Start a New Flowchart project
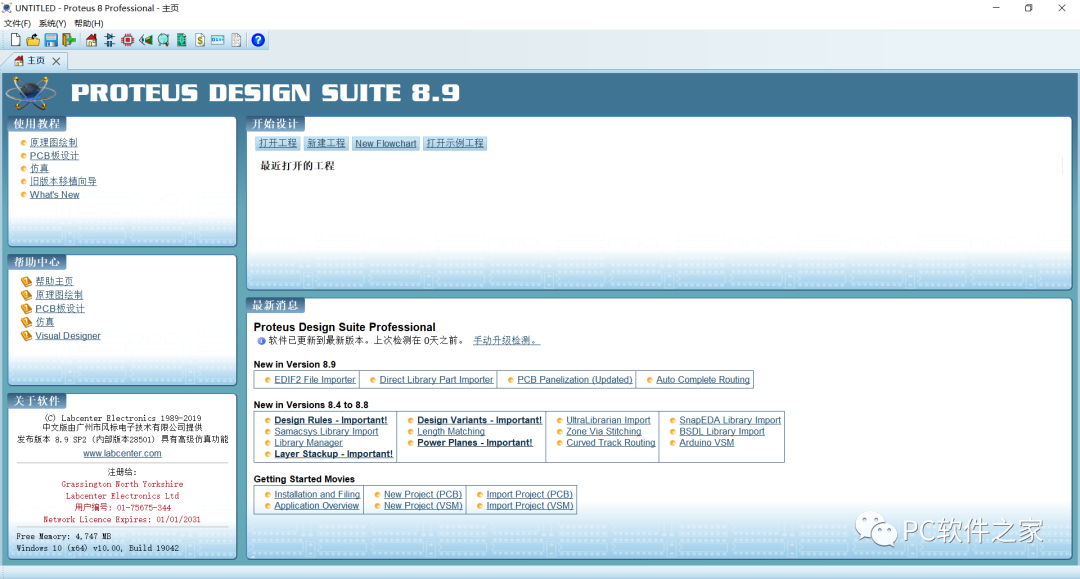1080x579 pixels. 386,143
